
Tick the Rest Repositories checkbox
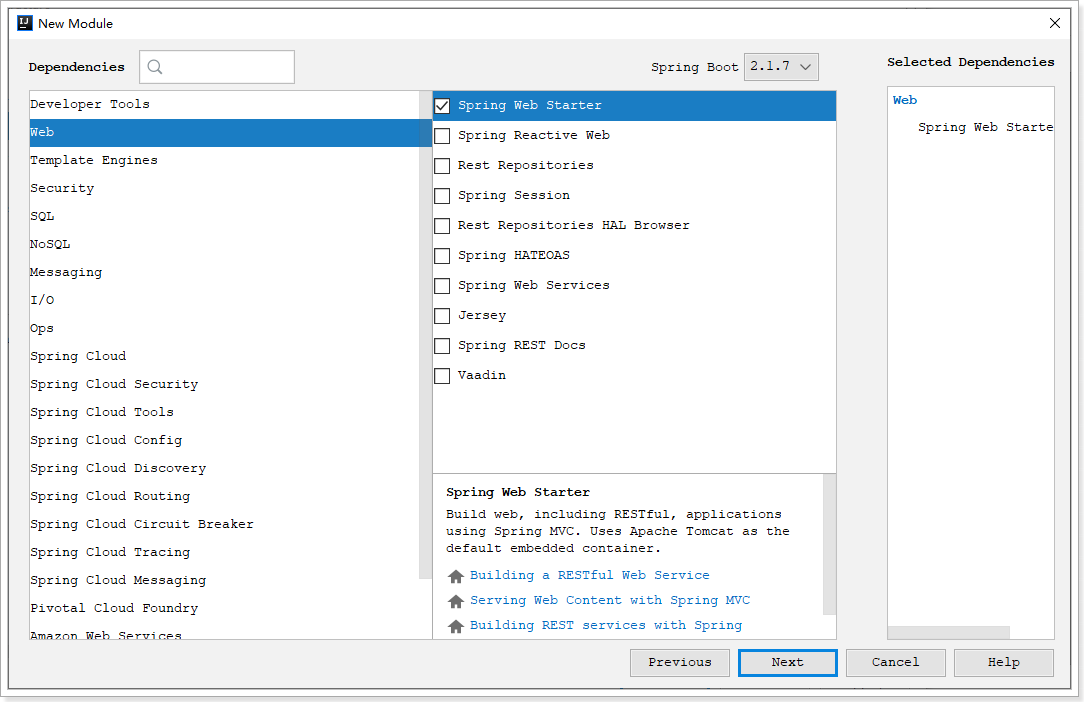pos(442,165)
